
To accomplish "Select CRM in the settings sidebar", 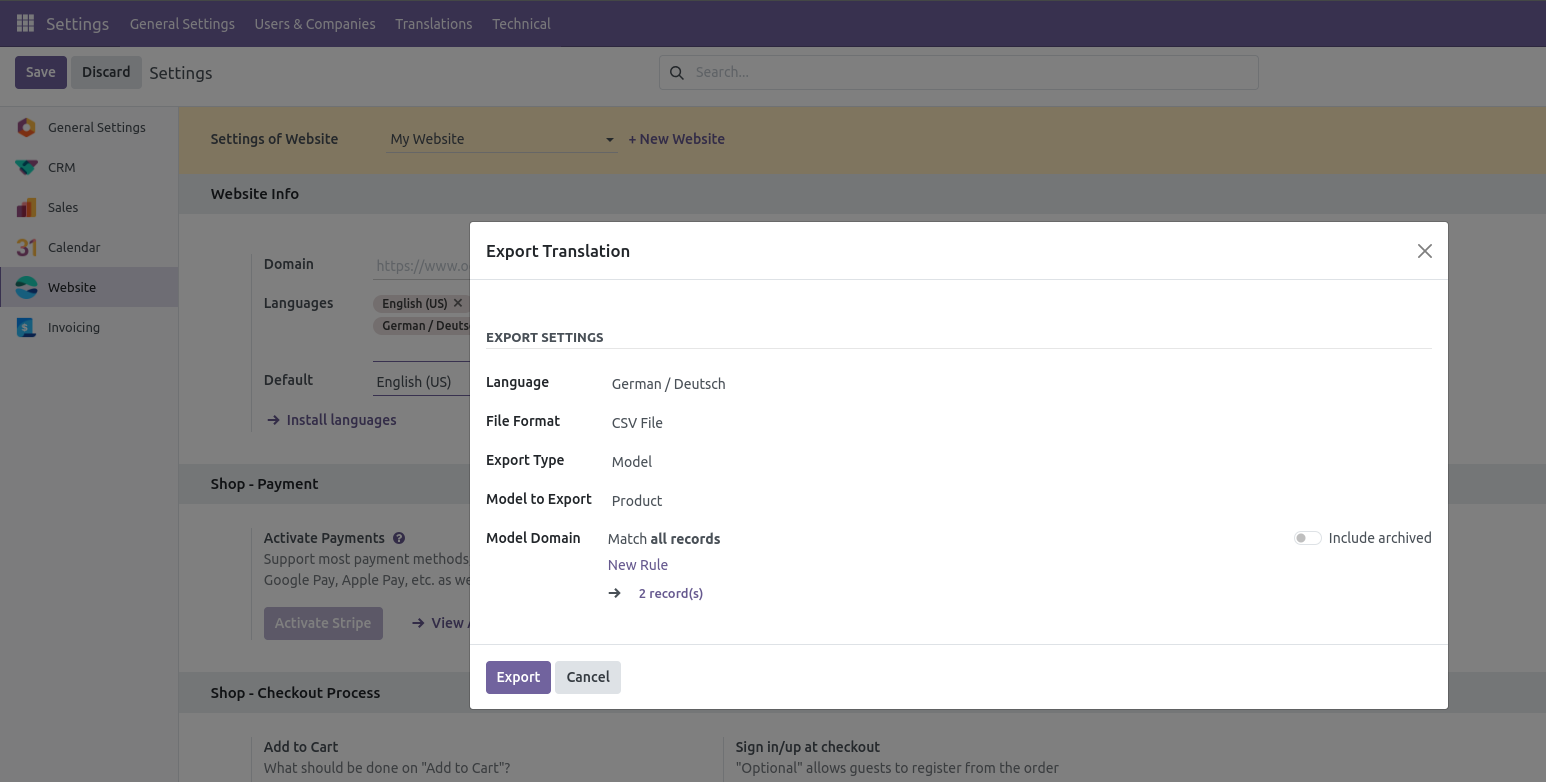I will pyautogui.click(x=89, y=167).
